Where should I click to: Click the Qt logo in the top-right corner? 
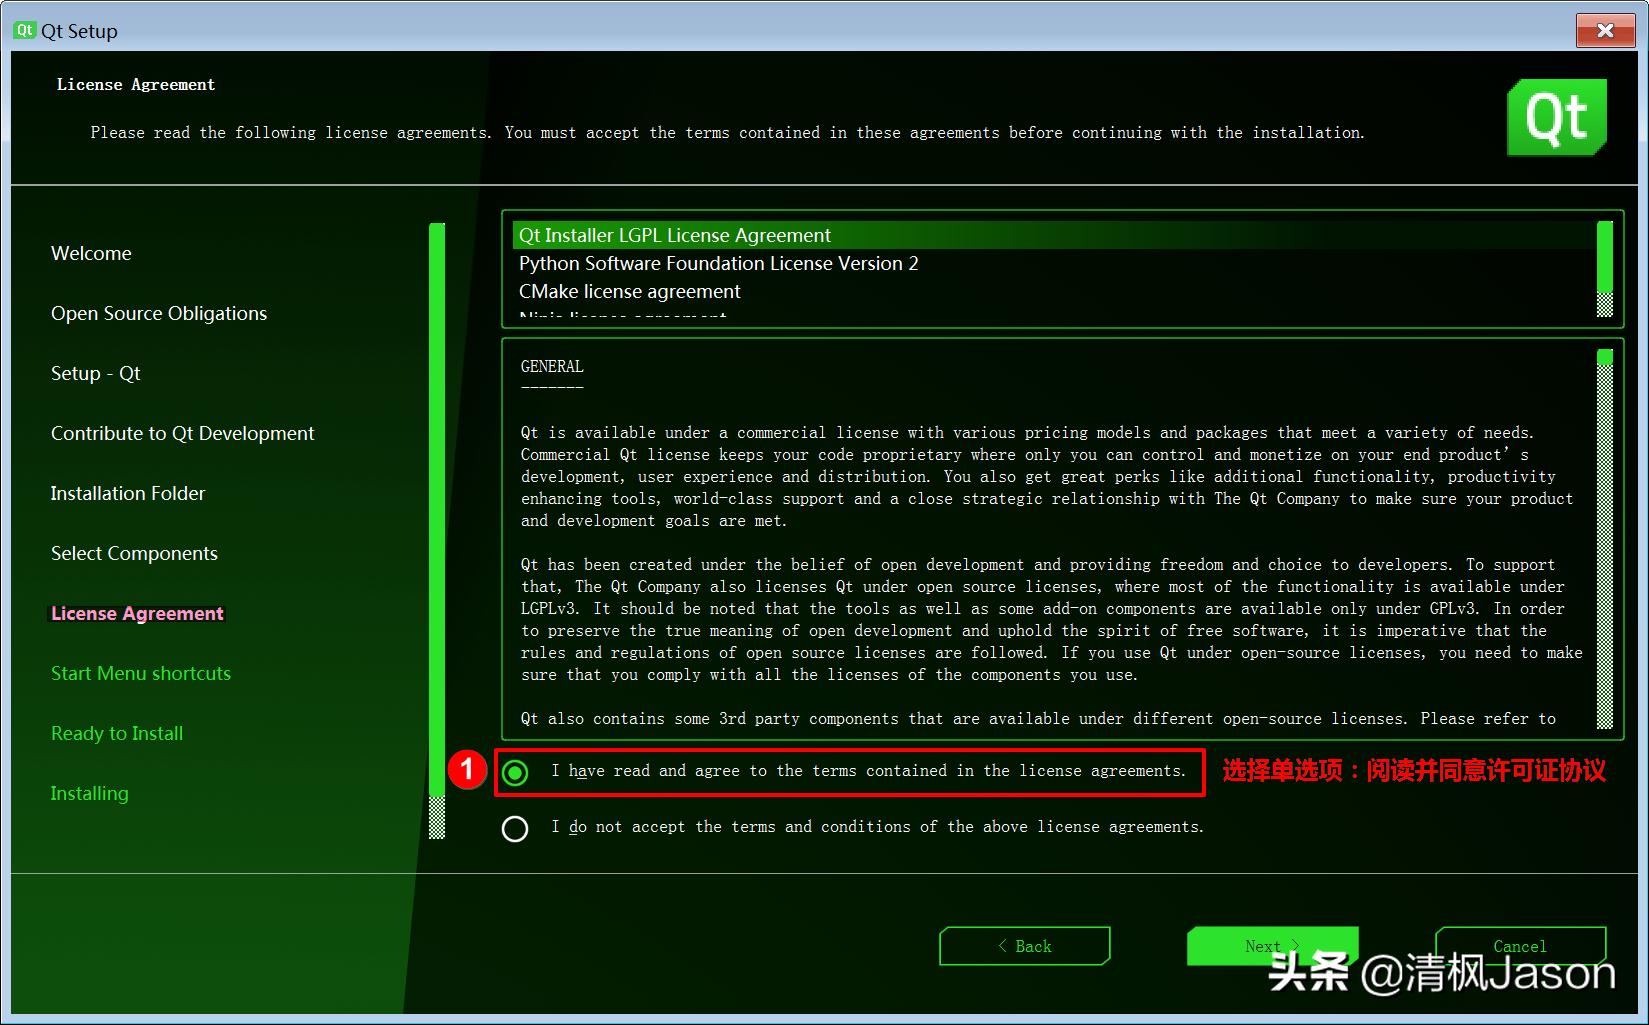point(1557,117)
